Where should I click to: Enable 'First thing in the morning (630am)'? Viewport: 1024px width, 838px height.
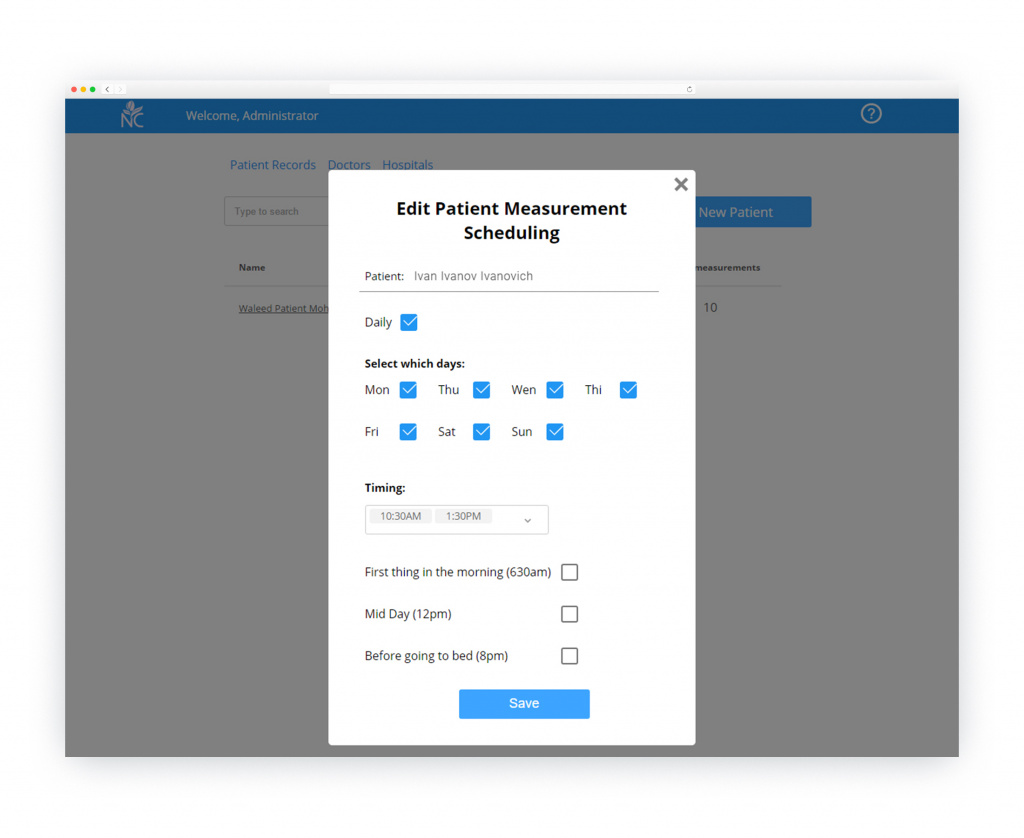(x=569, y=572)
